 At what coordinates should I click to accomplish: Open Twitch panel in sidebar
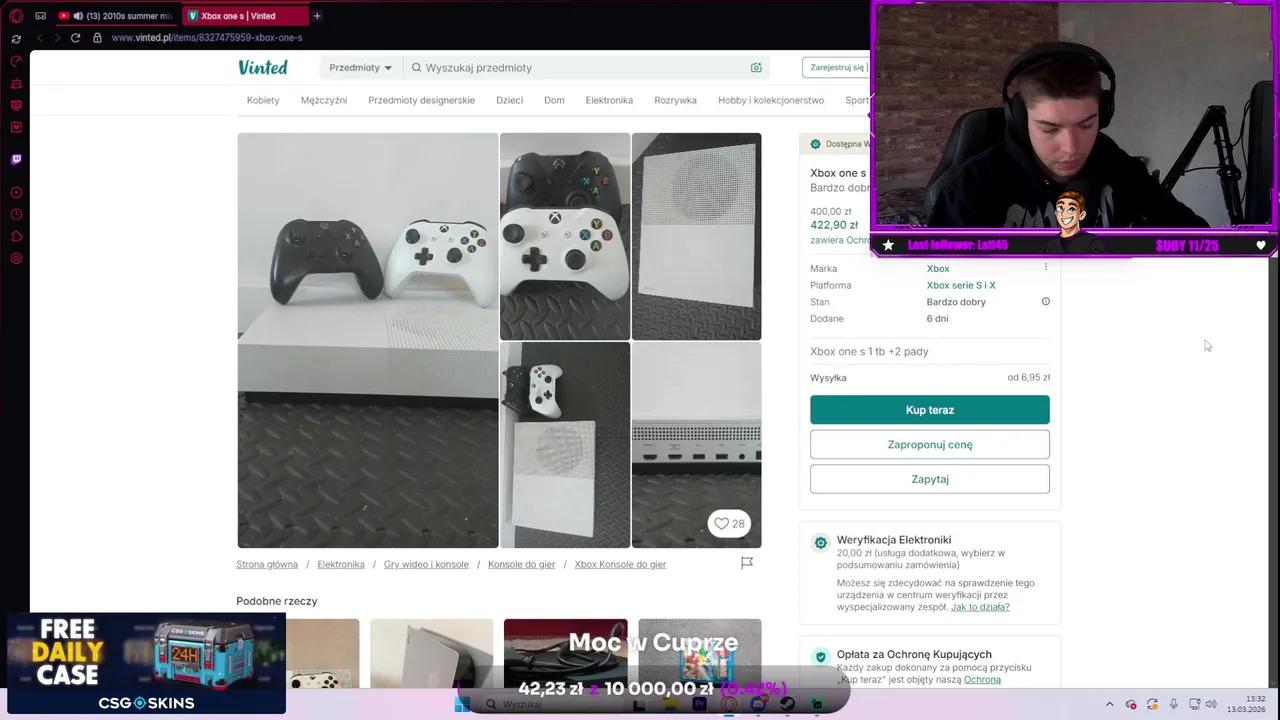click(x=16, y=159)
